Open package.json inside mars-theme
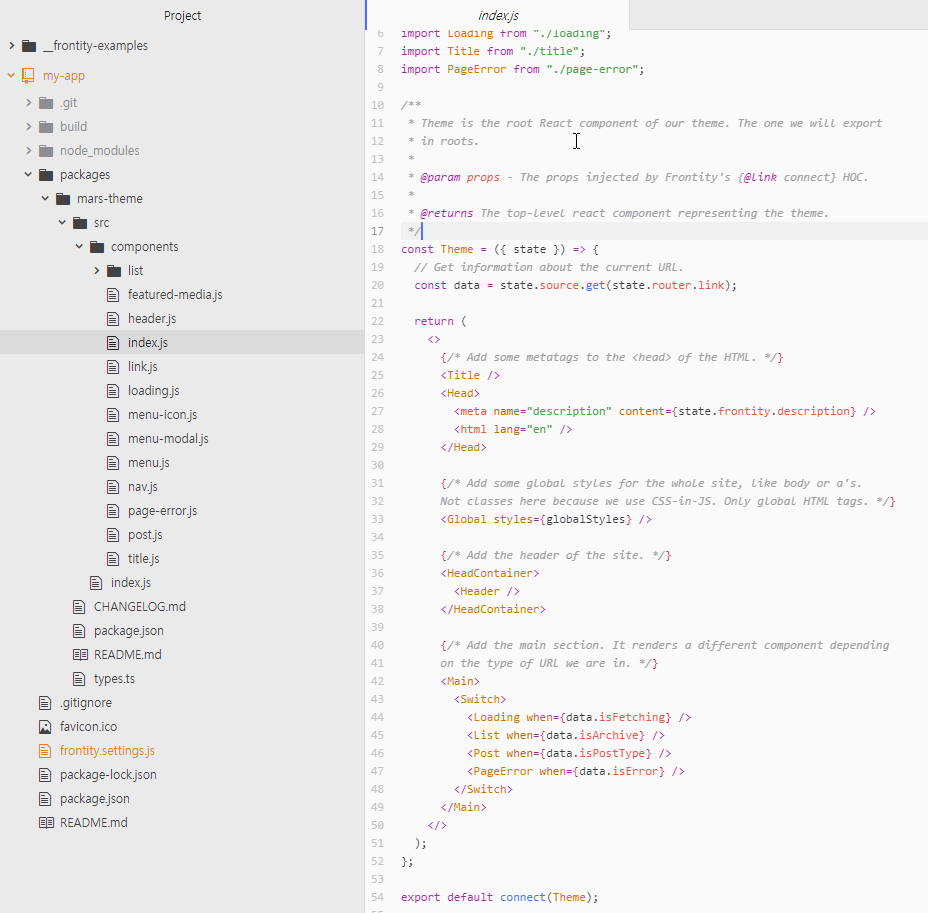928x913 pixels. pos(128,631)
